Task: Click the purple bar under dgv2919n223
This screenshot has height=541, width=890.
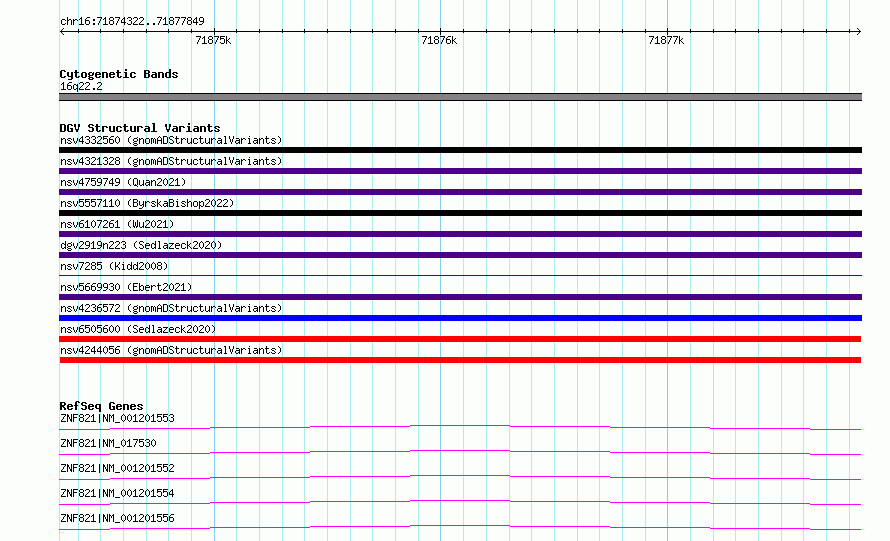Action: click(460, 255)
